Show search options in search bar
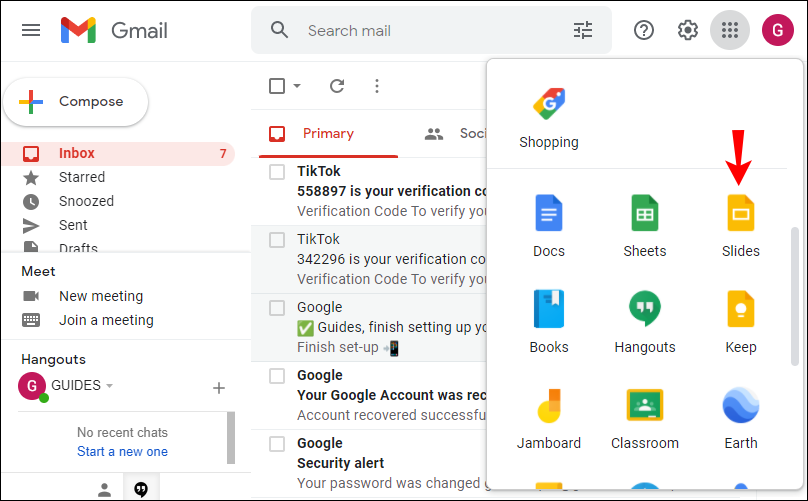Viewport: 808px width, 501px height. point(583,30)
